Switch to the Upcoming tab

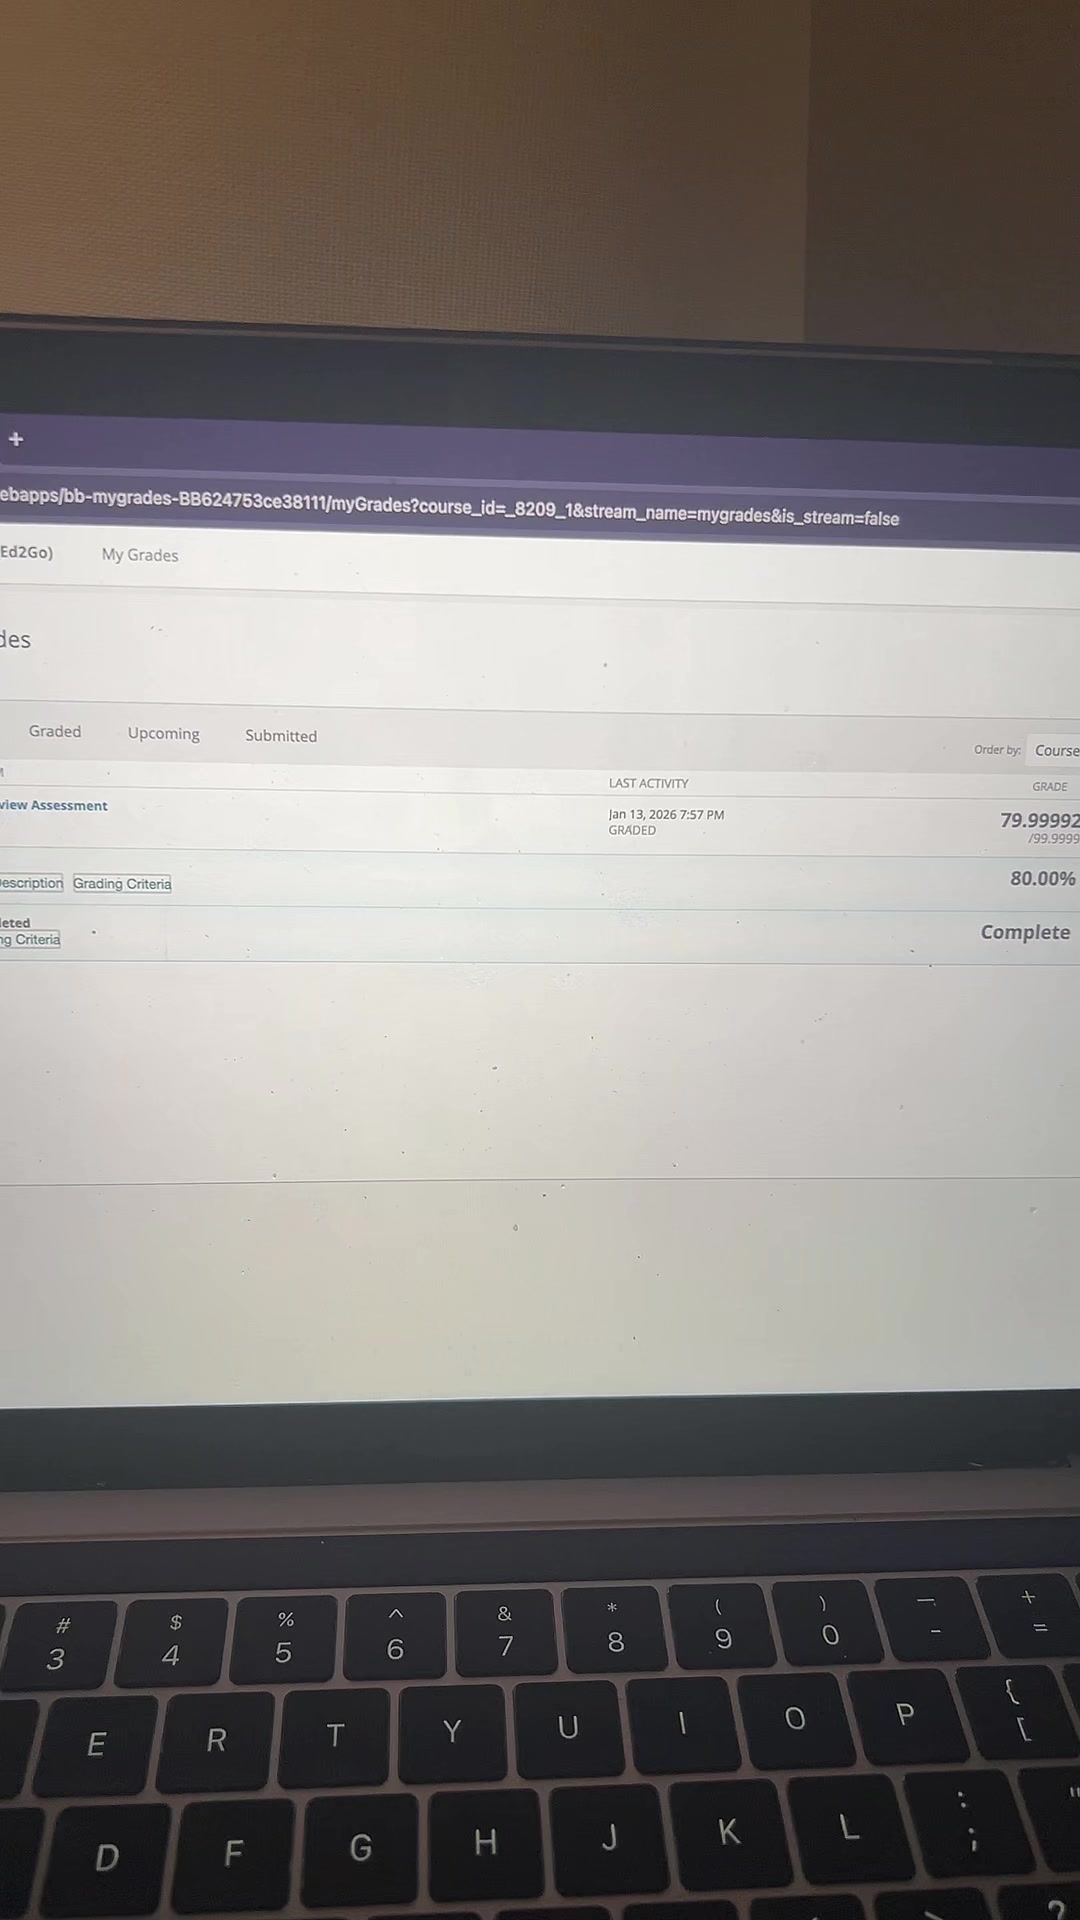(164, 733)
